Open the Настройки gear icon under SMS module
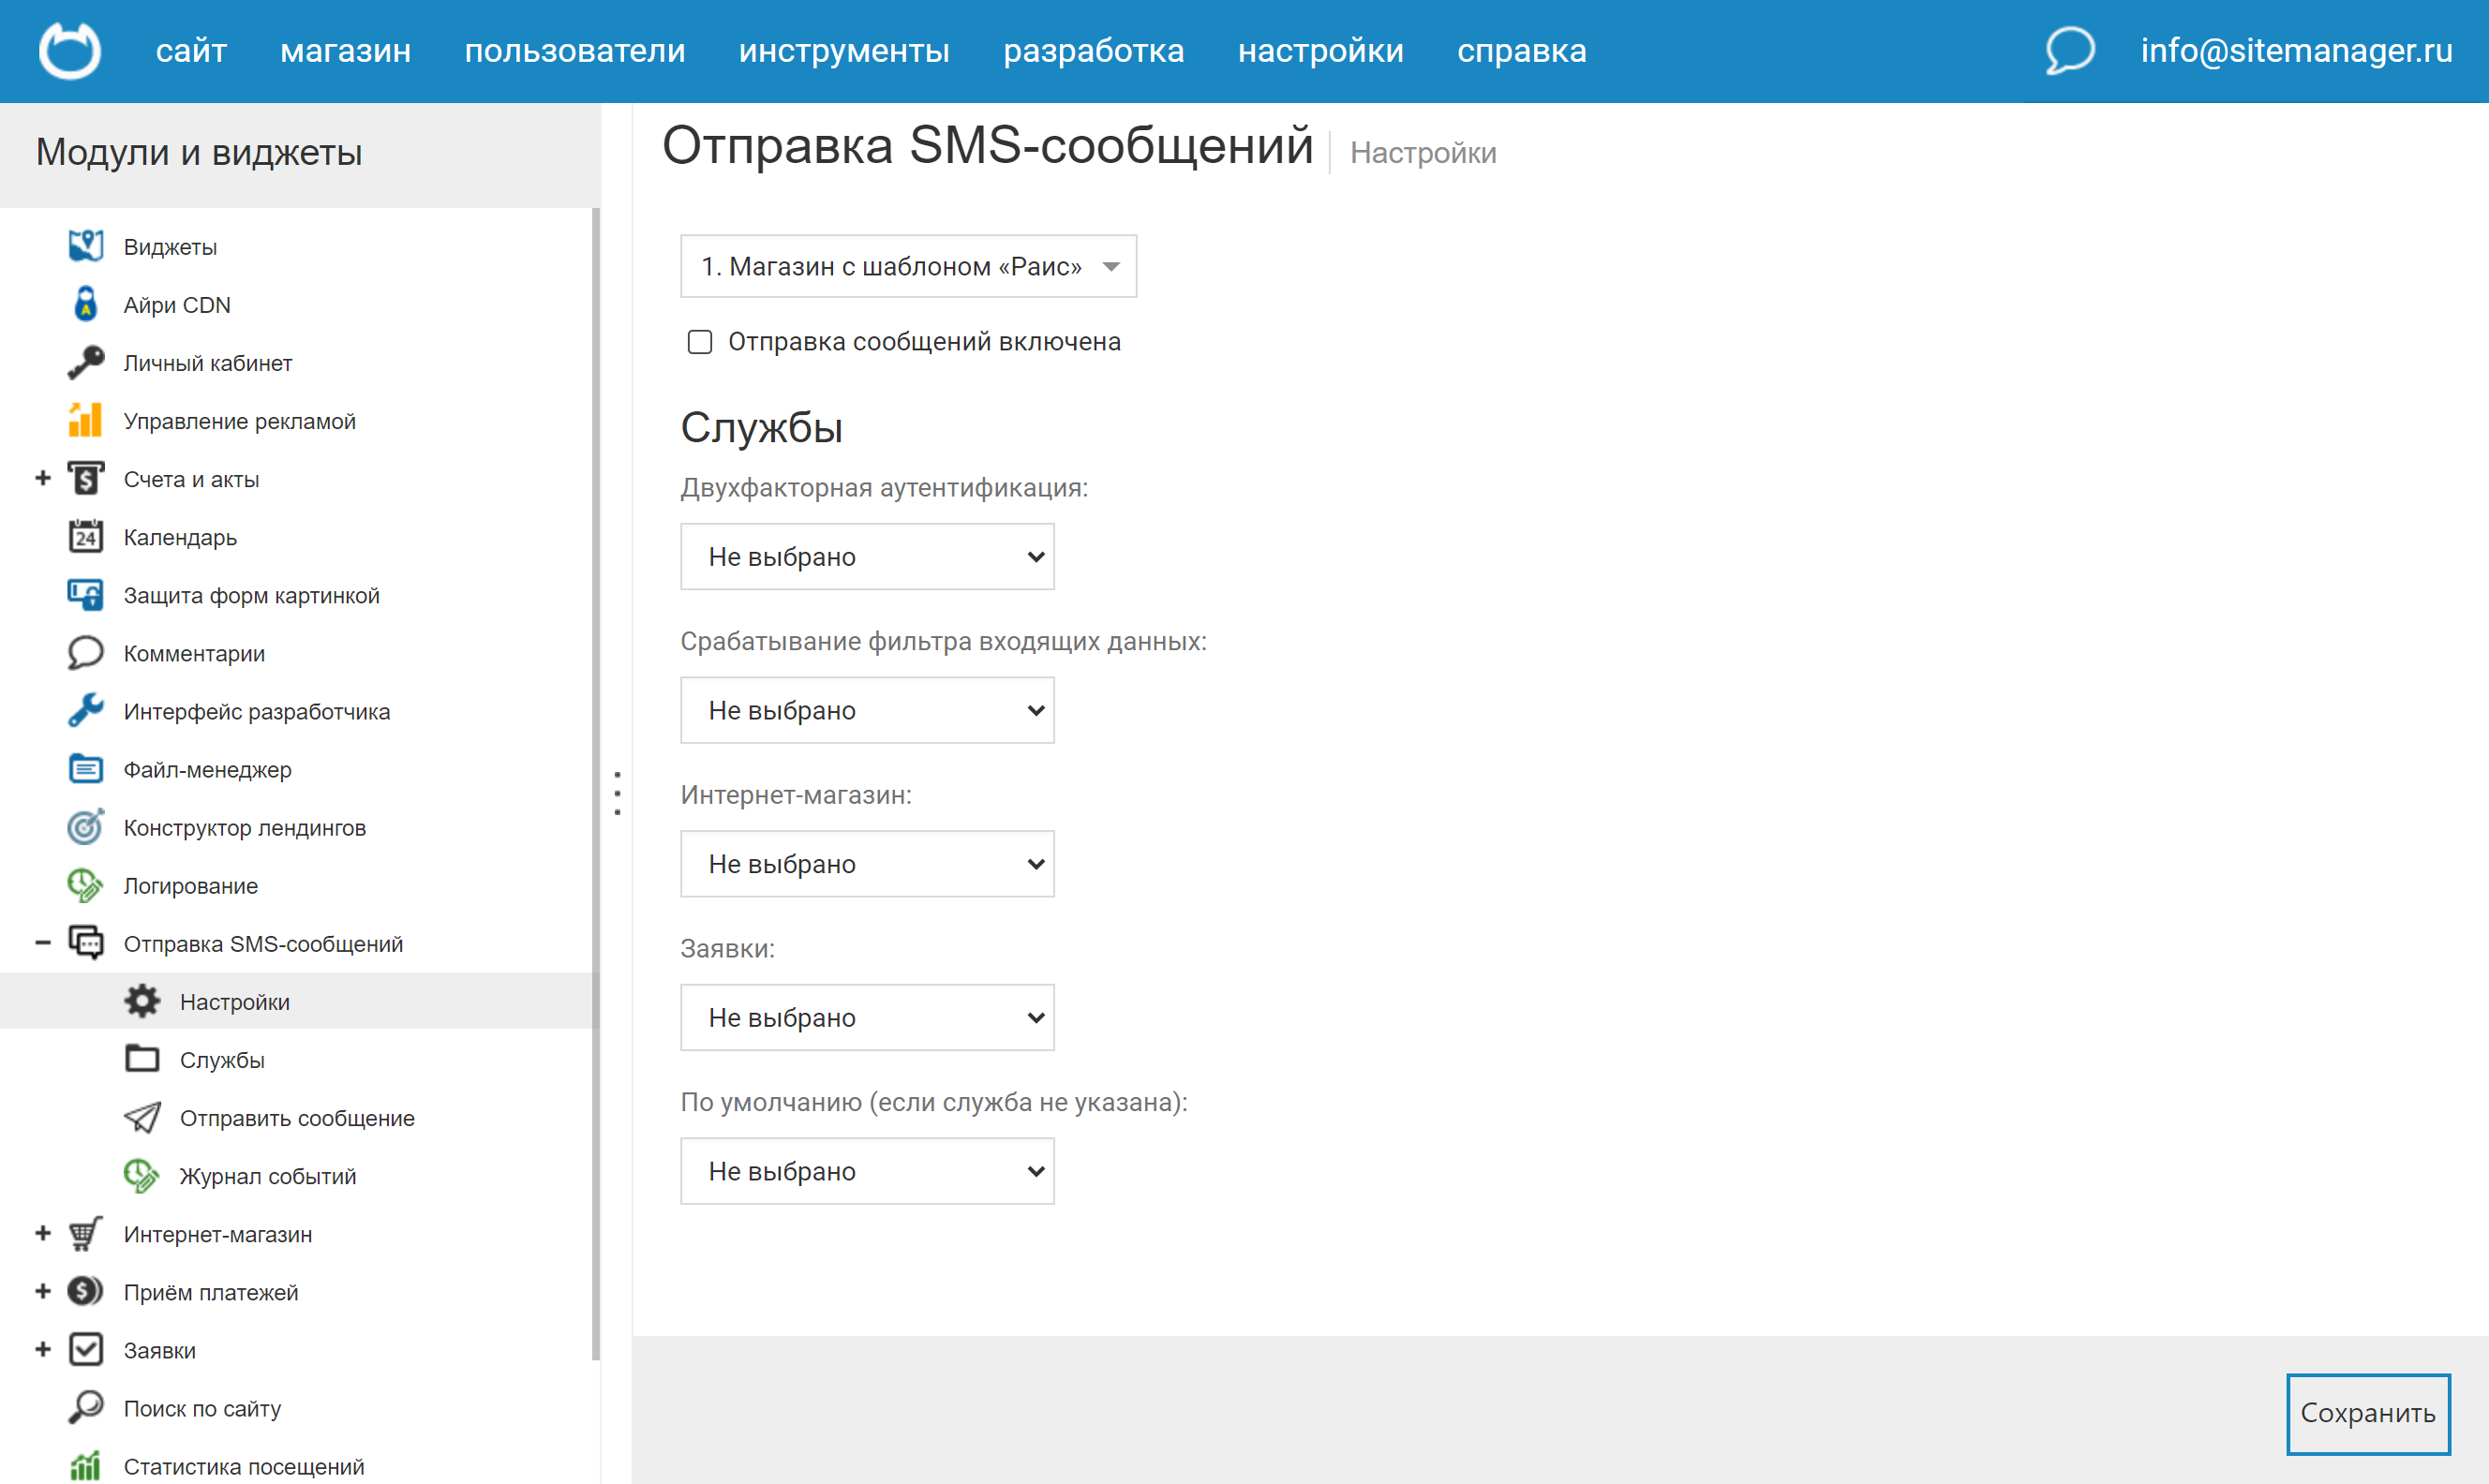The image size is (2489, 1484). coord(143,1001)
